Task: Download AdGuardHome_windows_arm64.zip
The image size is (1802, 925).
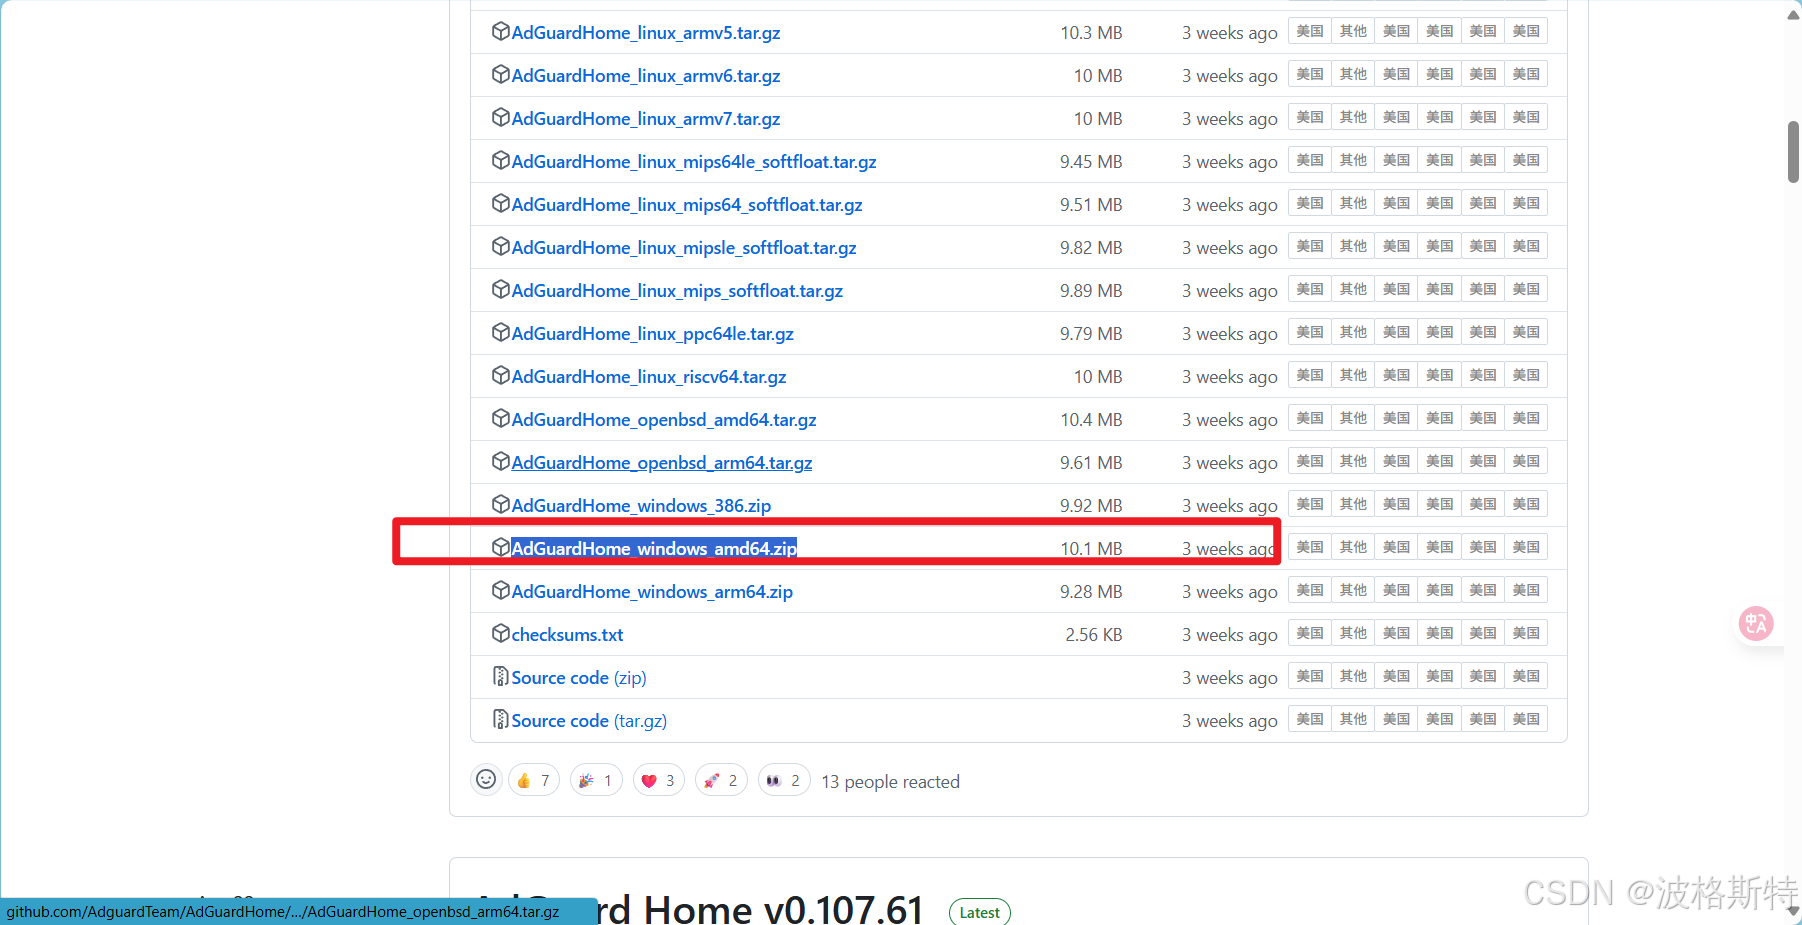Action: coord(652,592)
